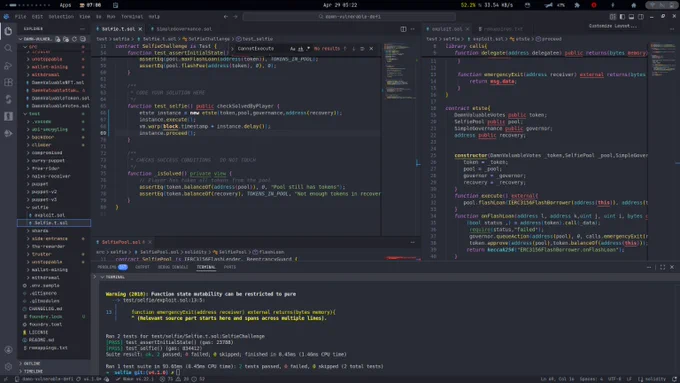Go to next match in find widget
The image size is (680, 383).
click(x=353, y=49)
